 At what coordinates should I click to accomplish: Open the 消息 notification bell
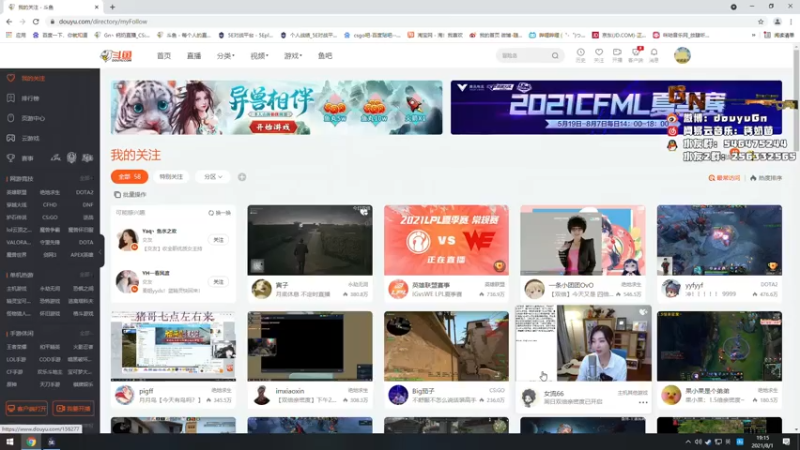(654, 55)
